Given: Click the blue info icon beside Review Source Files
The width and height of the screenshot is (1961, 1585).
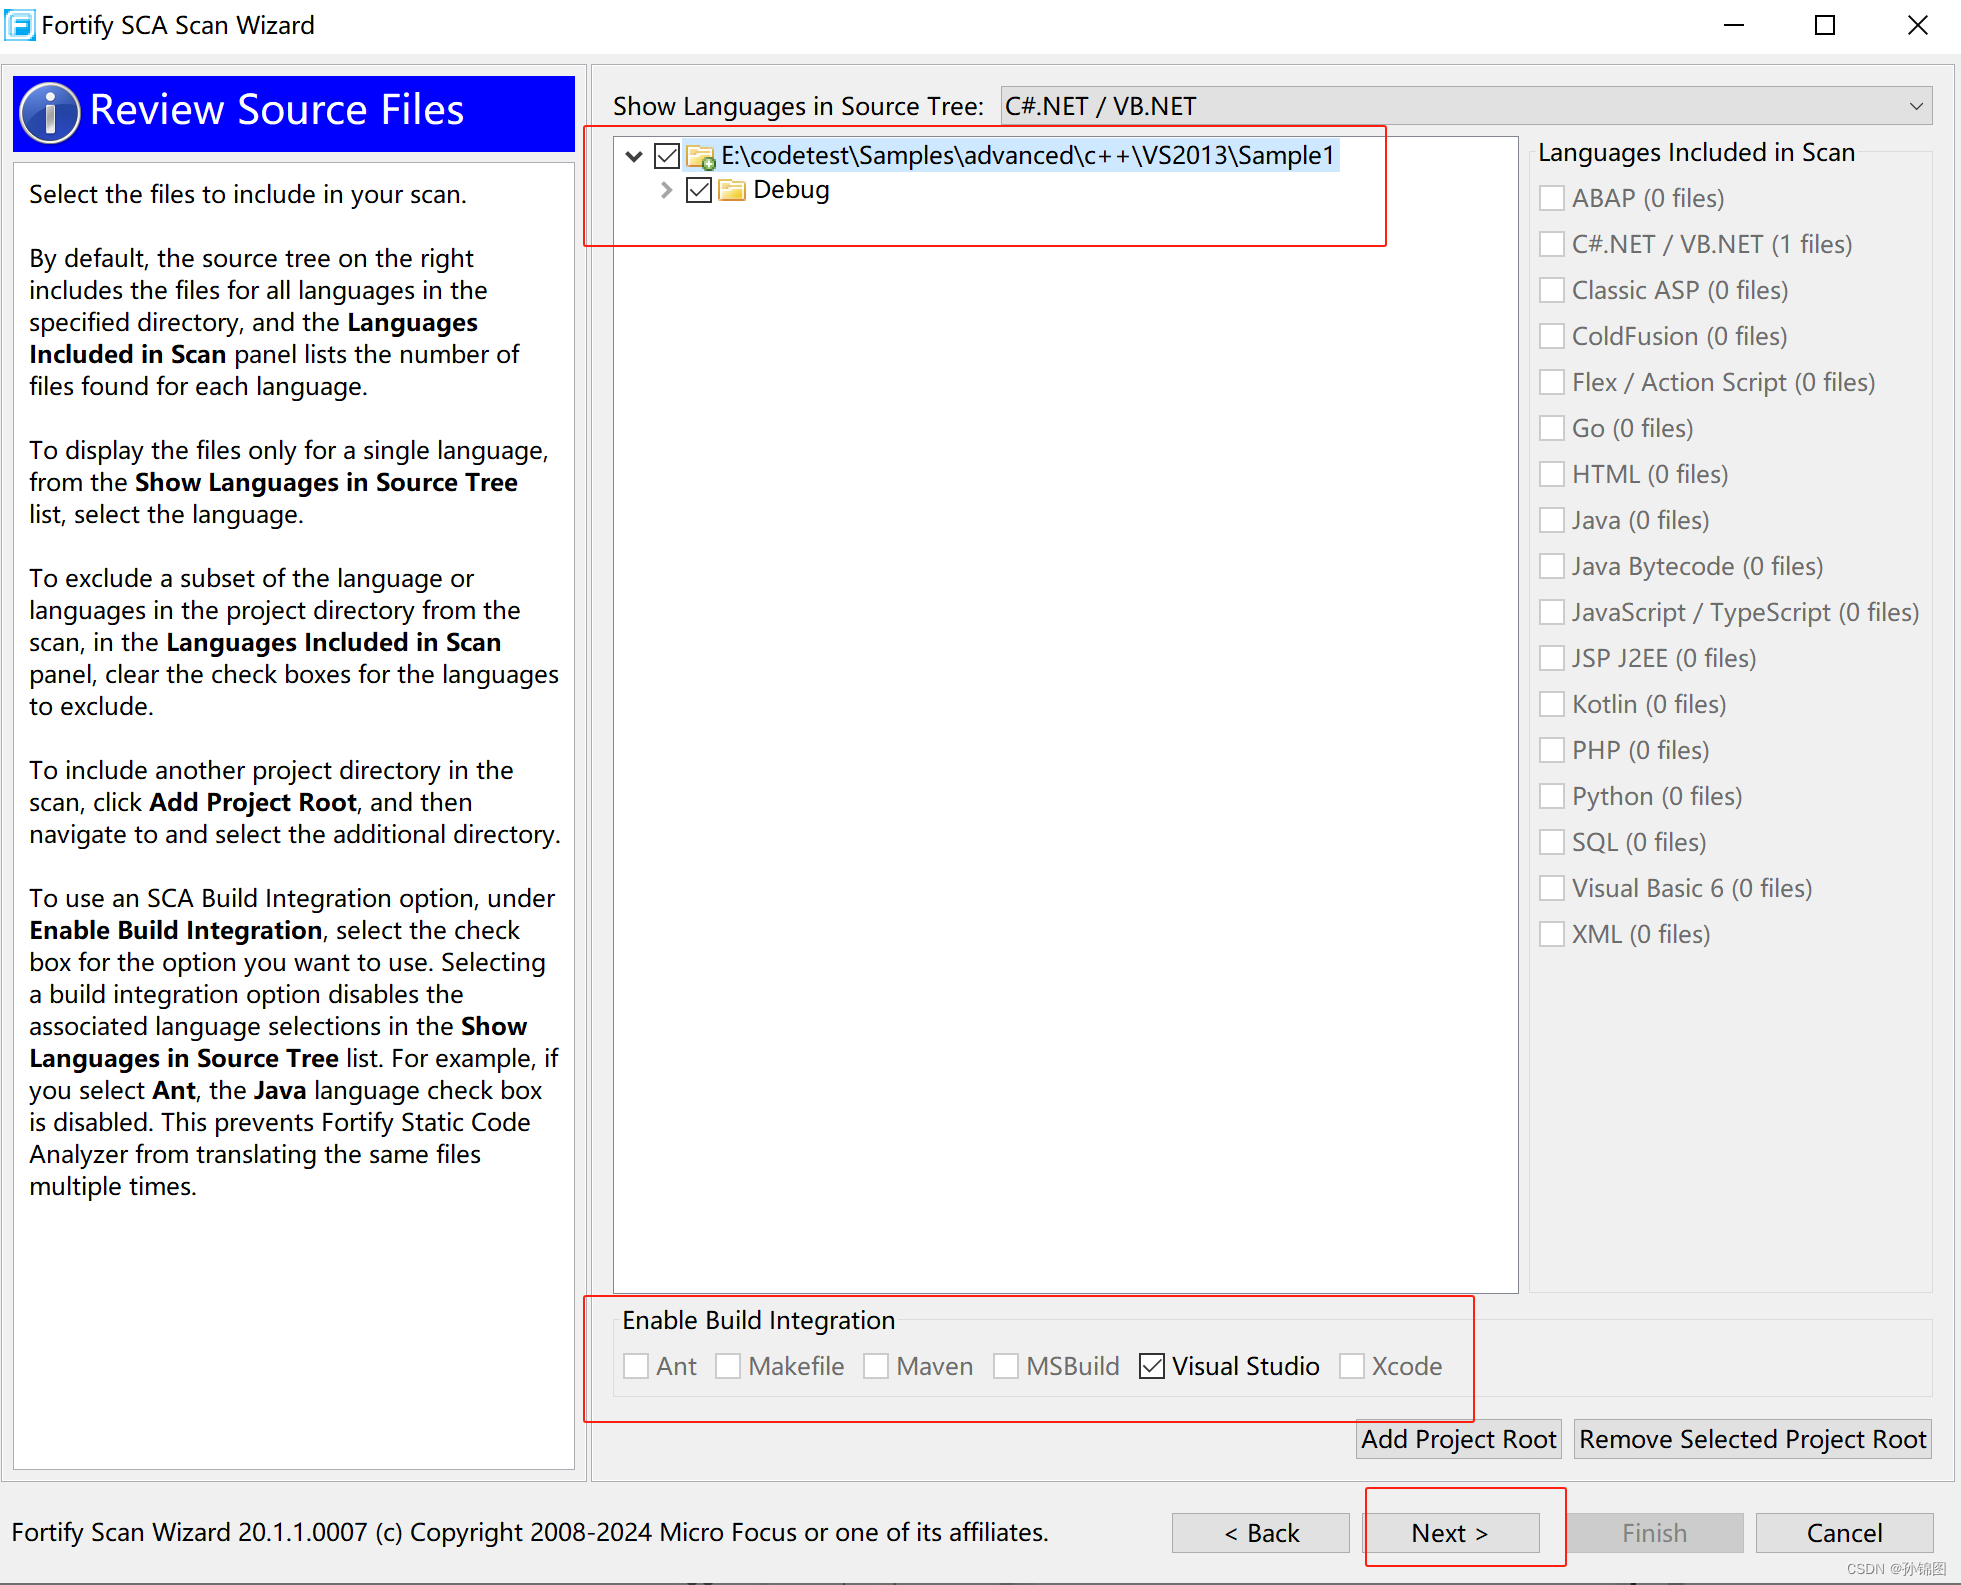Looking at the screenshot, I should click(x=49, y=112).
